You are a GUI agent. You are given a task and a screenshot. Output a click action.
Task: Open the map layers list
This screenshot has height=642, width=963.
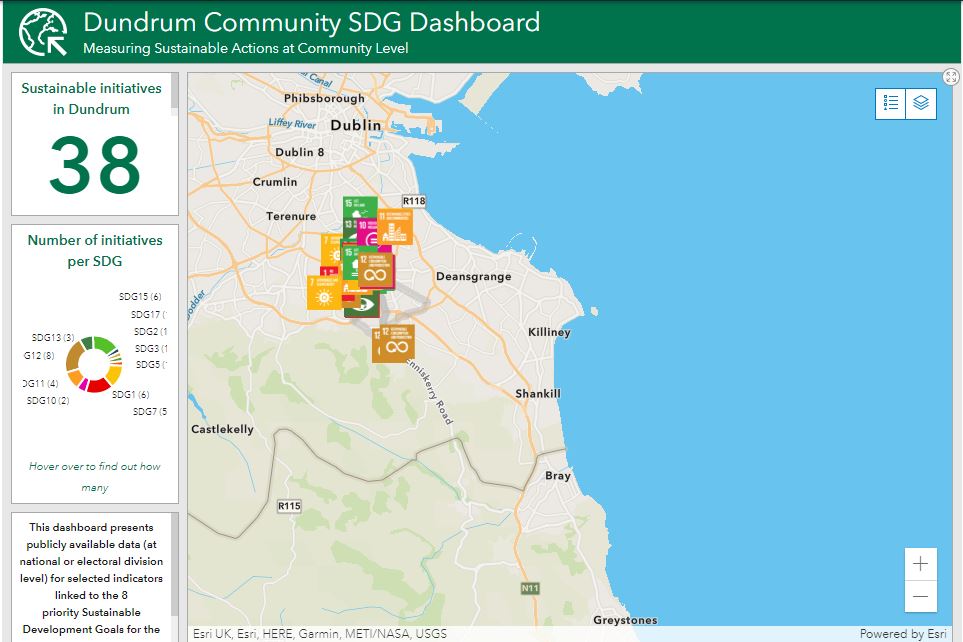[x=921, y=104]
